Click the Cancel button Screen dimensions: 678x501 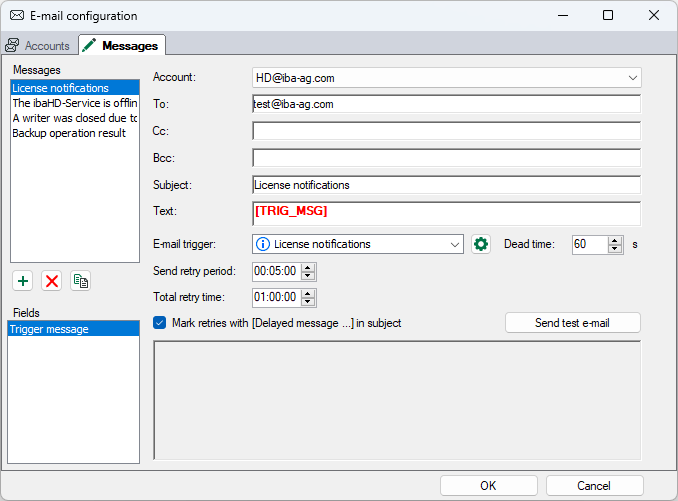(594, 486)
